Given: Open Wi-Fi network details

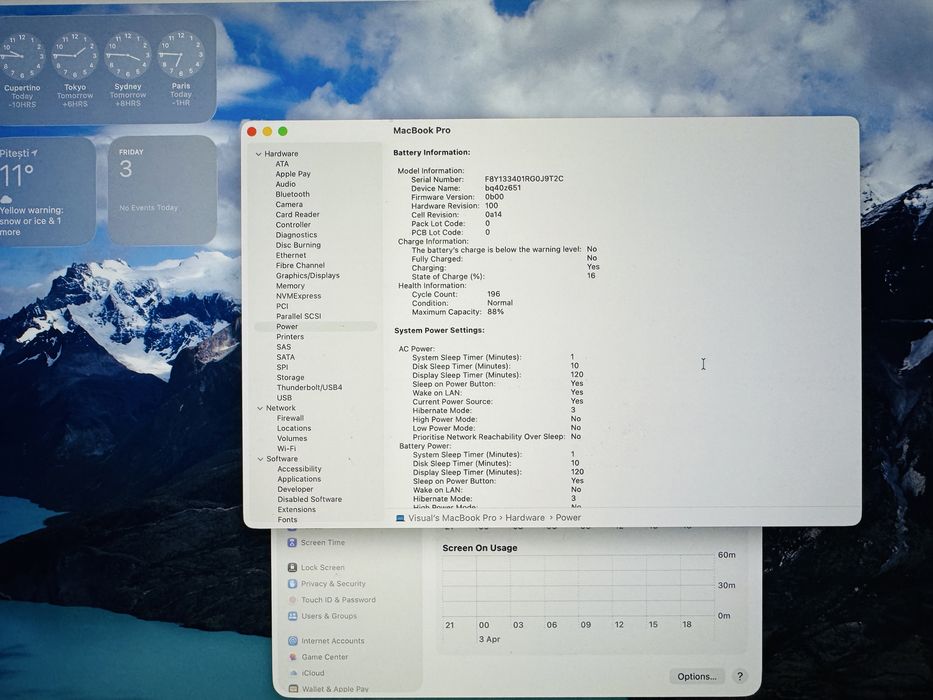Looking at the screenshot, I should [286, 449].
